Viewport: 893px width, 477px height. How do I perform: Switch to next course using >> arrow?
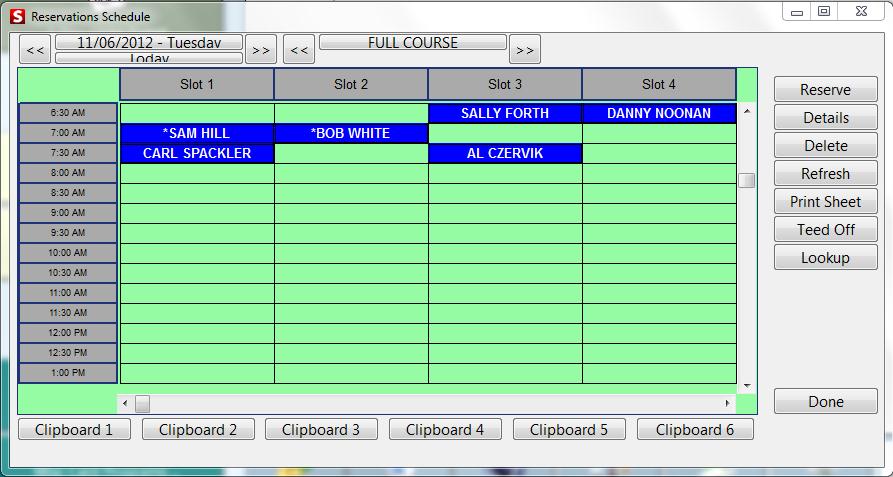525,49
